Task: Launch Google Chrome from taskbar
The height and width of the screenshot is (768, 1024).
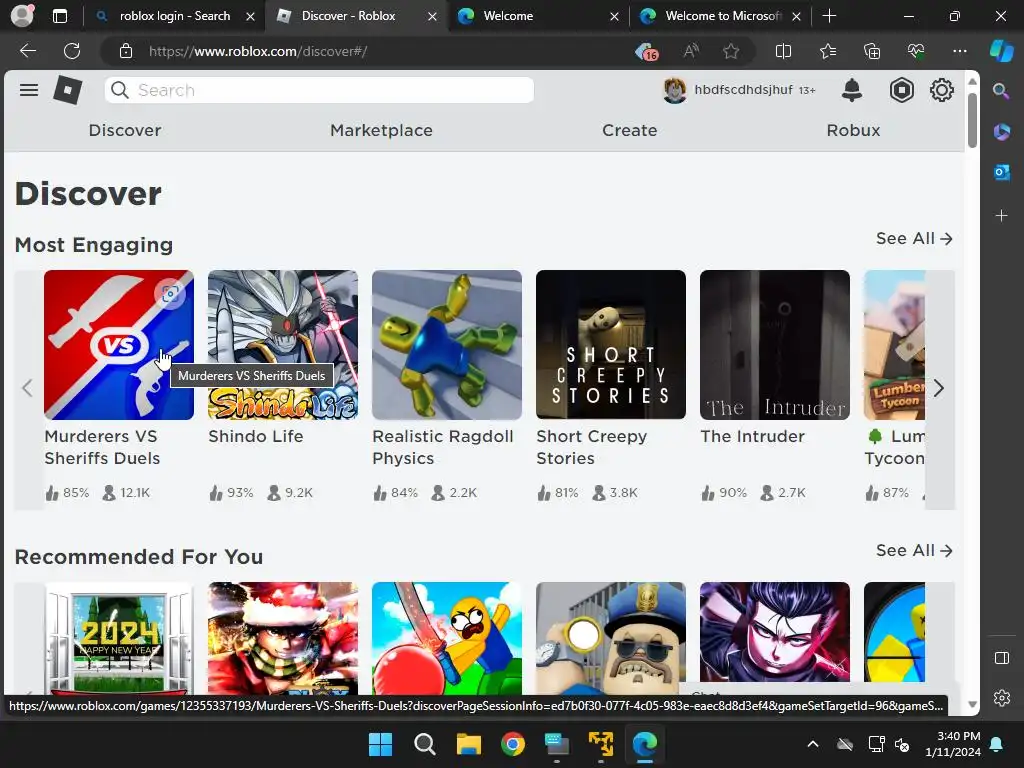Action: pos(513,744)
